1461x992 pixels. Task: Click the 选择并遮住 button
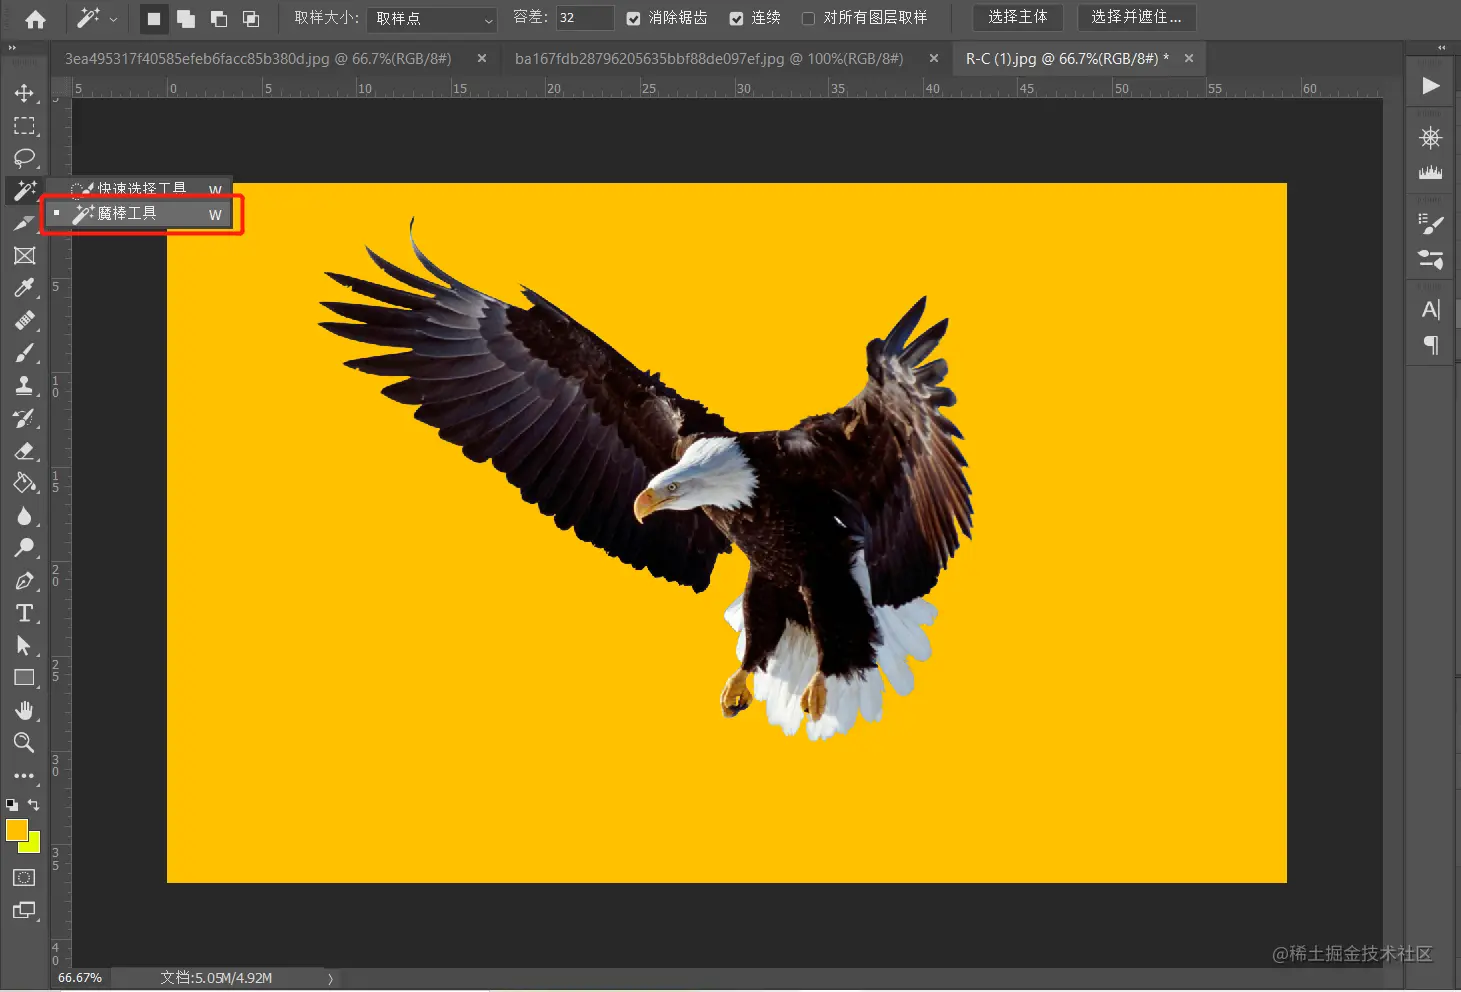(1137, 18)
